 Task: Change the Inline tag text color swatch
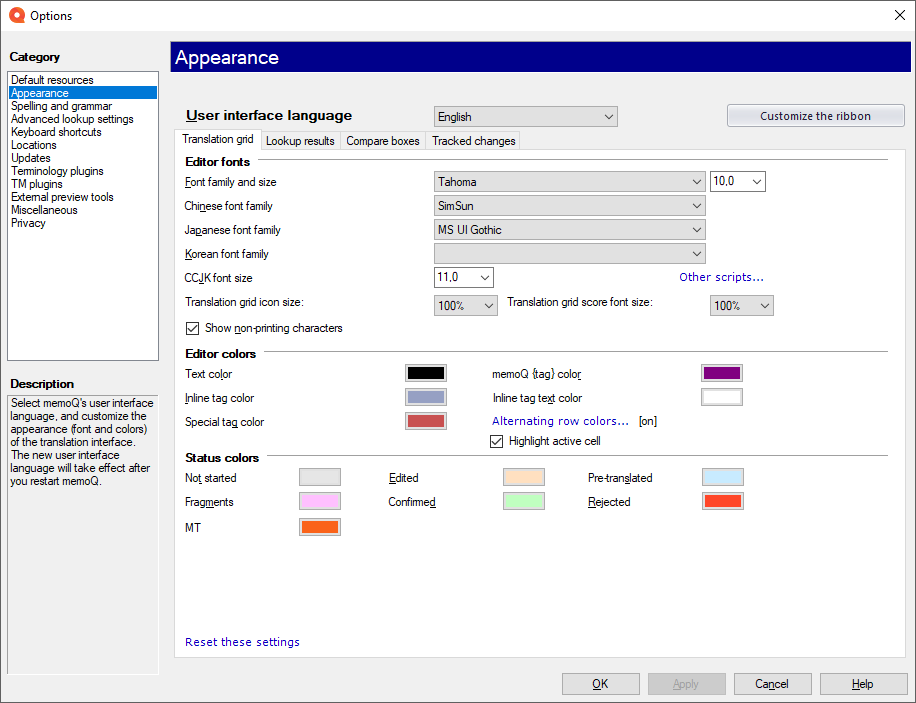click(x=722, y=397)
